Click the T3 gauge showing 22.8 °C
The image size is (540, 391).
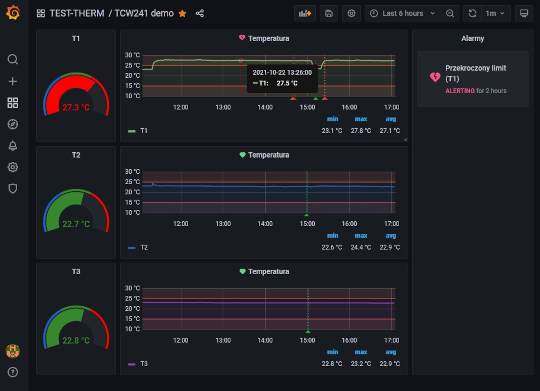tap(76, 327)
